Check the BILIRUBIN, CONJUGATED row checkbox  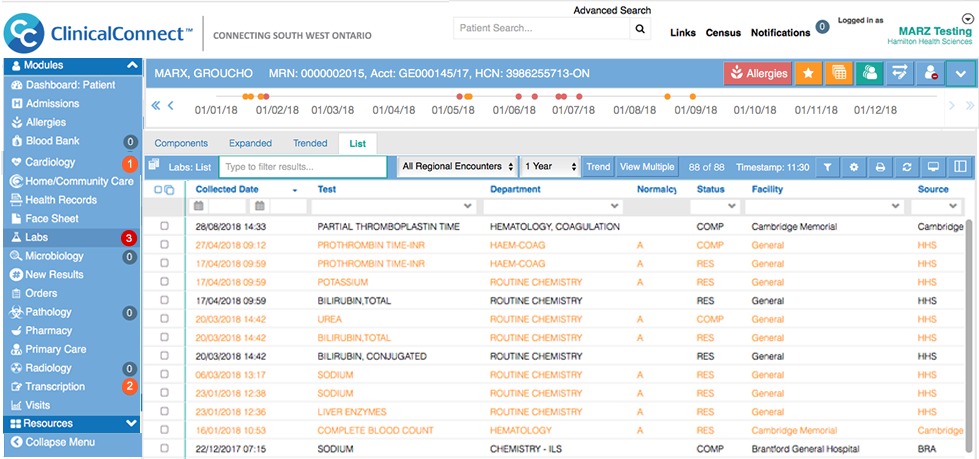tap(164, 356)
